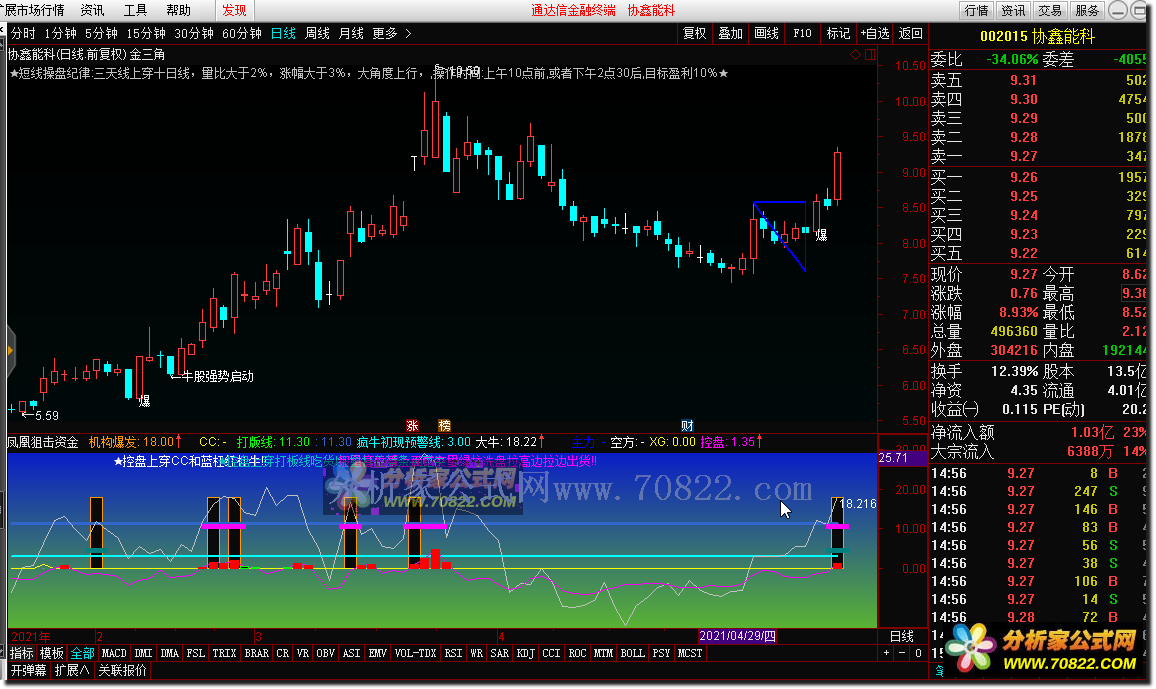
Task: Click the 买一 price 9.26
Action: [x=1023, y=177]
